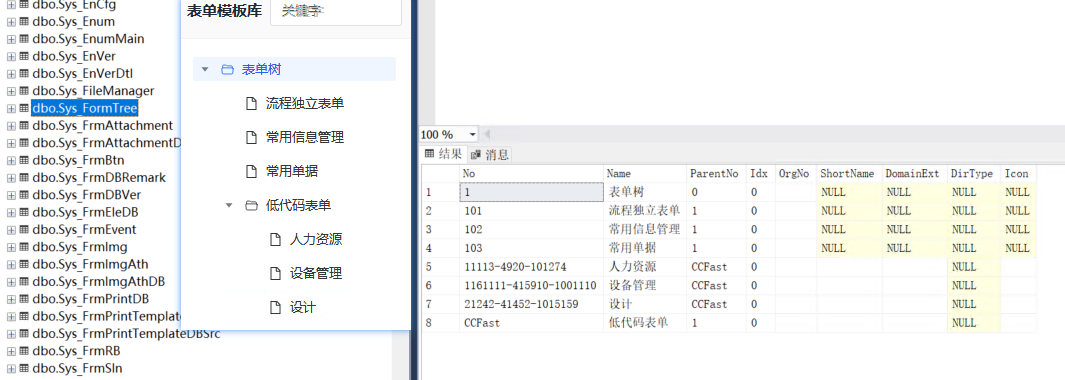
Task: Switch to the 结果 results tab
Action: [443, 154]
